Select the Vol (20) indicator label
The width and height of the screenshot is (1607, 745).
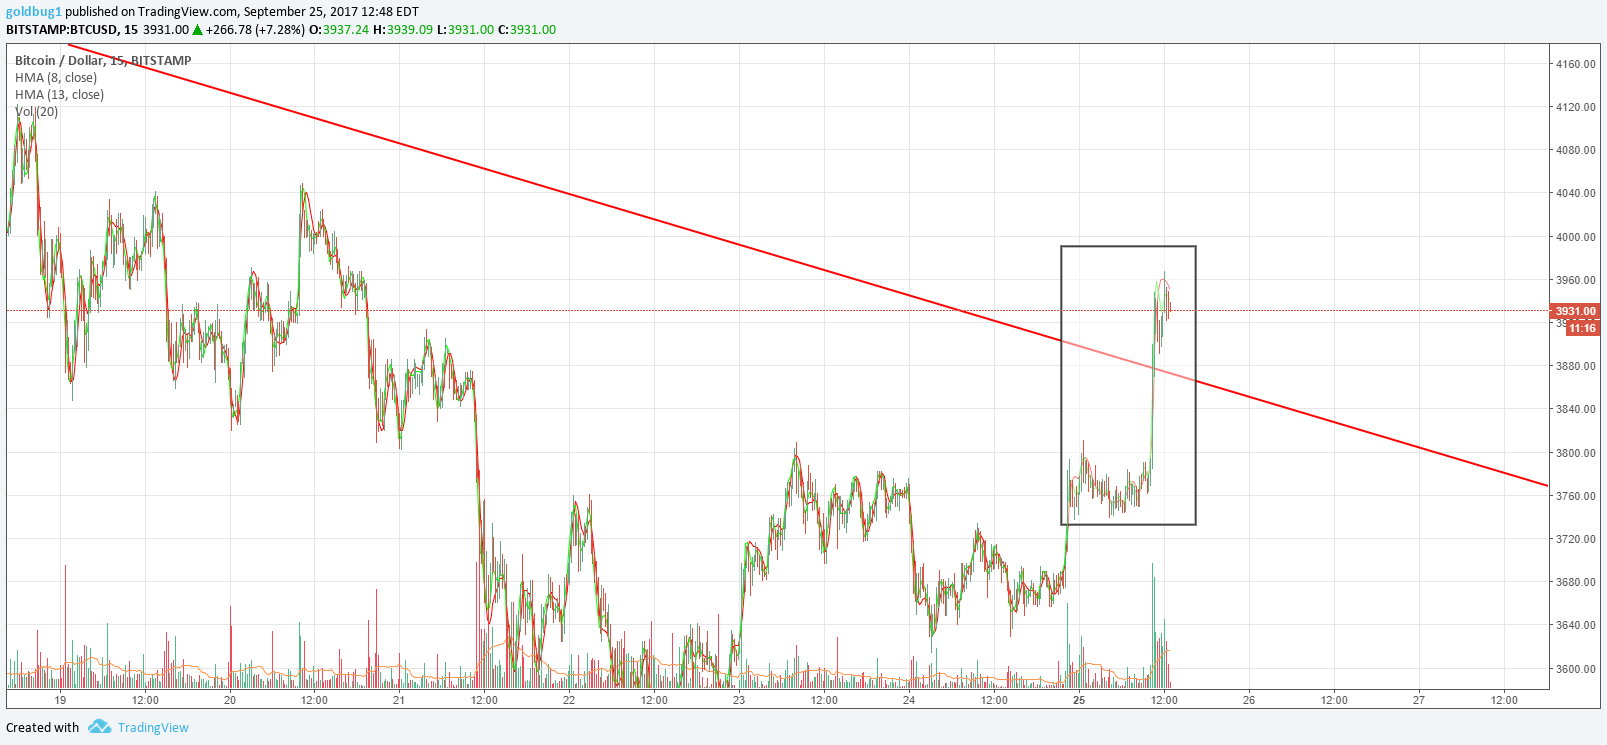pyautogui.click(x=36, y=112)
